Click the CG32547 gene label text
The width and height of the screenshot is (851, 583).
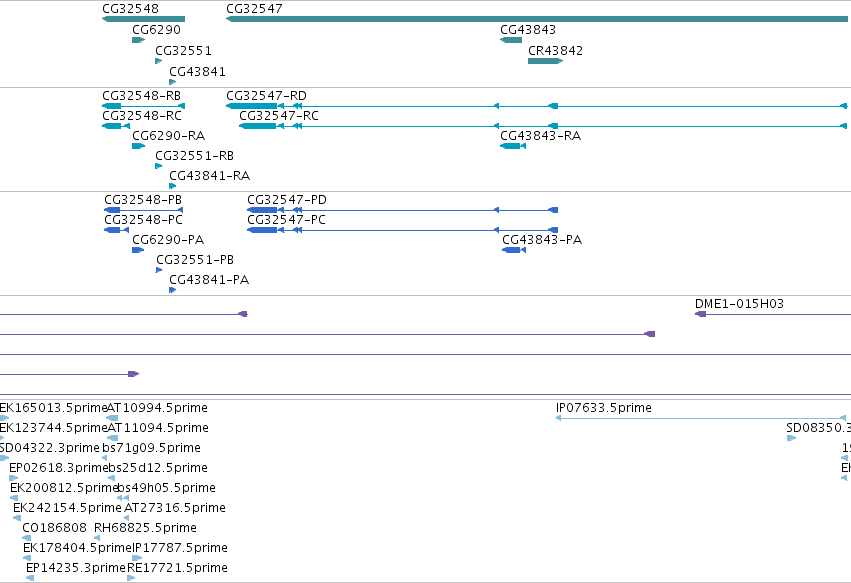coord(254,9)
